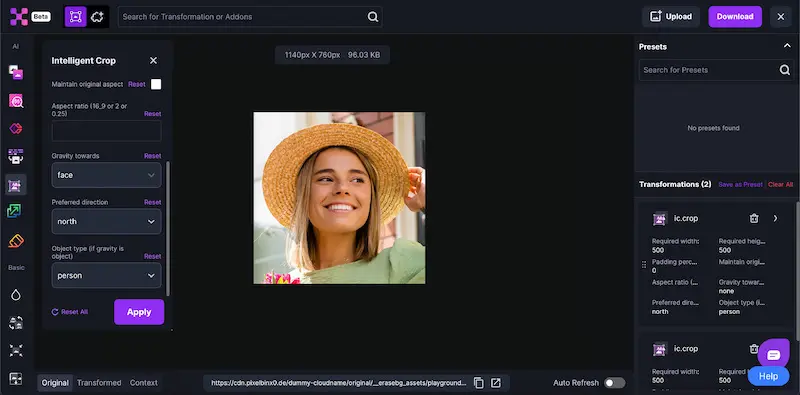Focus the Search for Presets field
This screenshot has height=395, width=800.
716,70
